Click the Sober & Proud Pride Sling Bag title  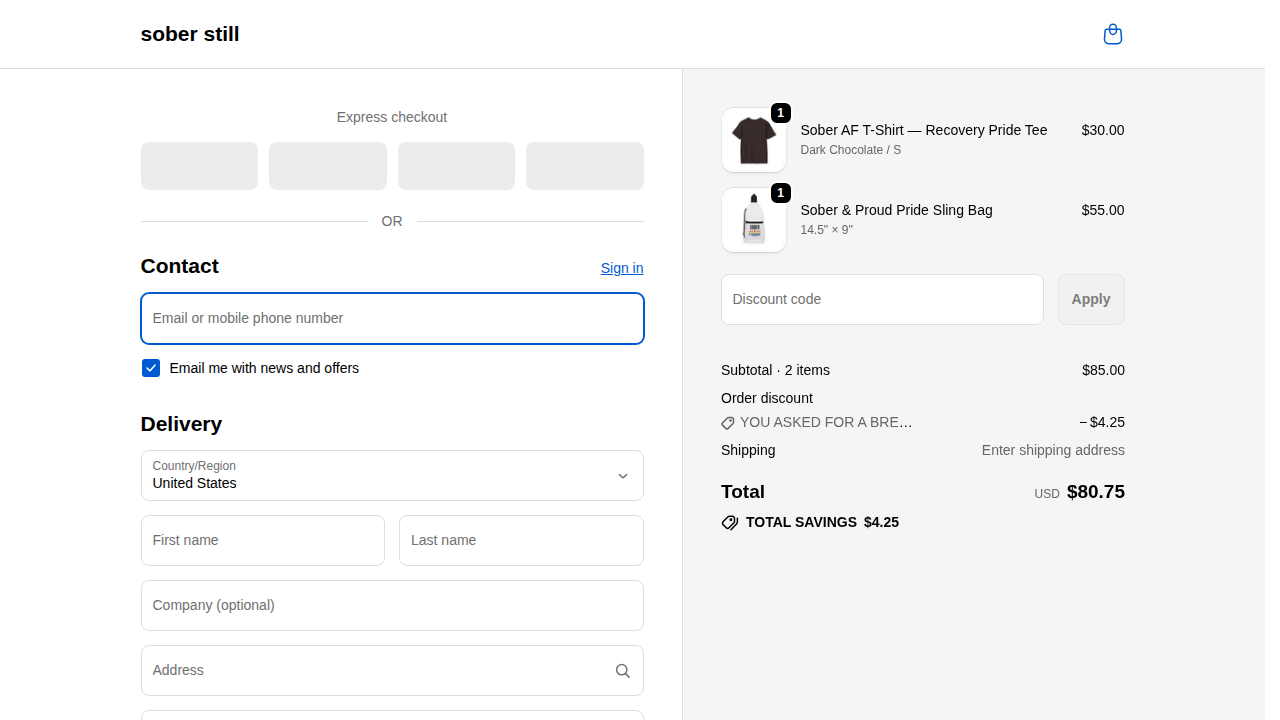click(897, 210)
